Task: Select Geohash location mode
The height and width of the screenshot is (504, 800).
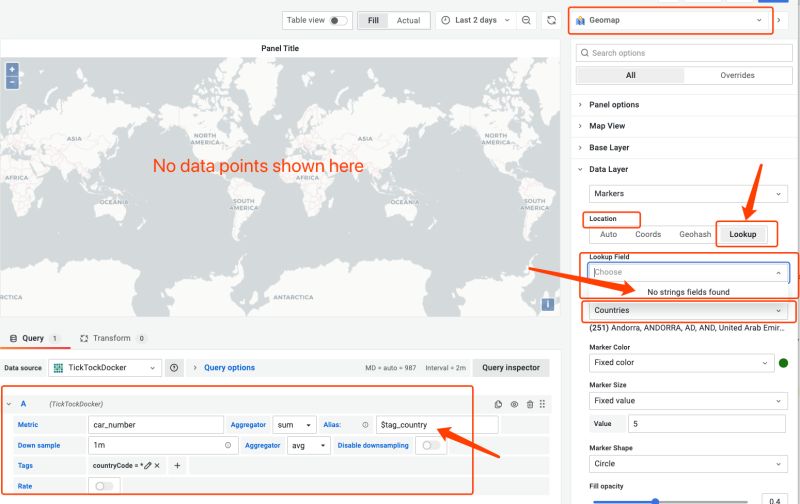Action: tap(695, 234)
